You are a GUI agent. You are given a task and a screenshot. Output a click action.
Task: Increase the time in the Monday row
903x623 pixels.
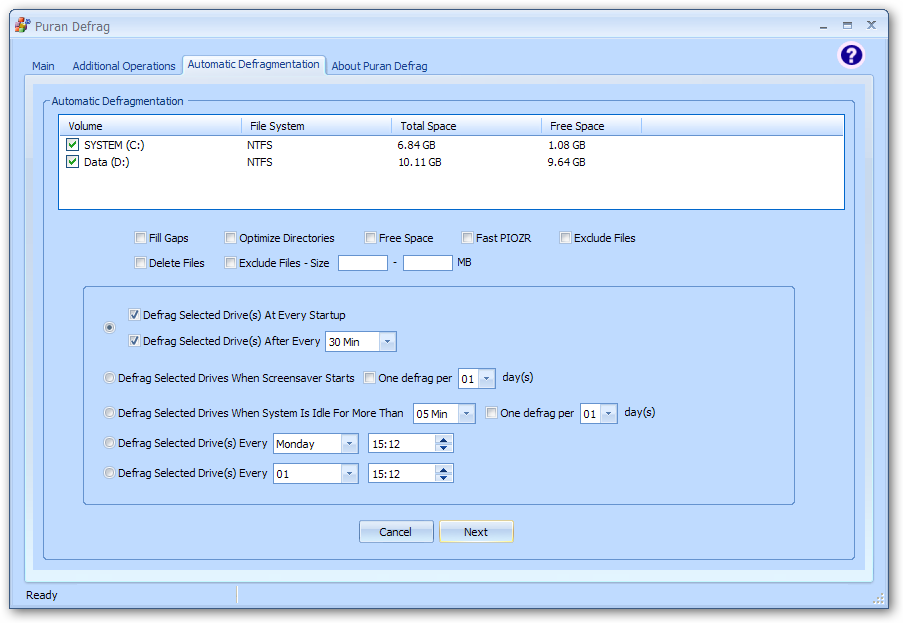[443, 440]
